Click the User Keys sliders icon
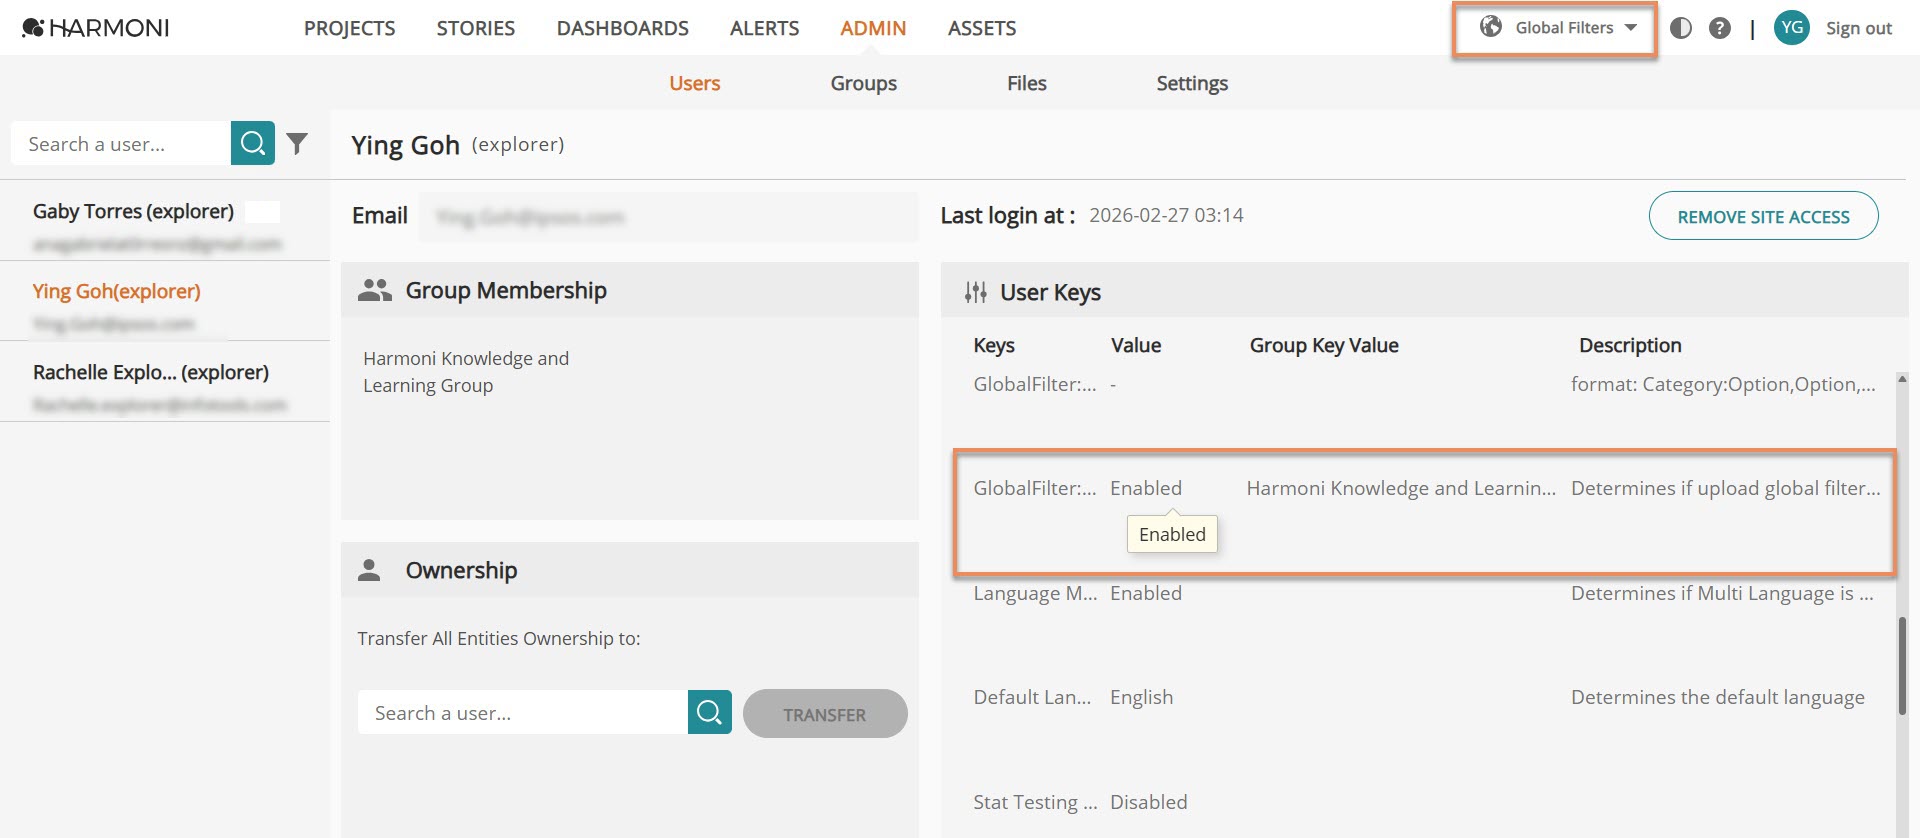Screen dimensions: 1920x838 click(x=976, y=292)
